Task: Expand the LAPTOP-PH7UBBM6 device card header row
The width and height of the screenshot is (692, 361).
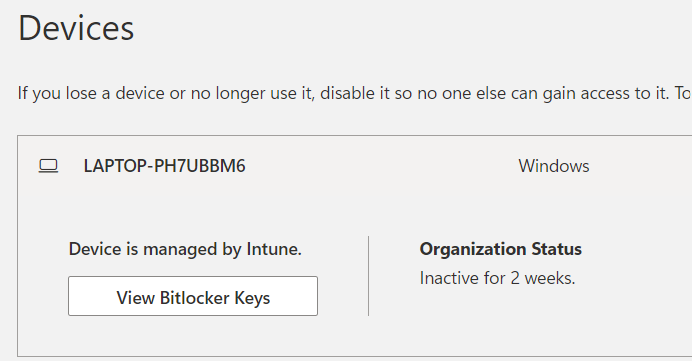Action: click(355, 166)
